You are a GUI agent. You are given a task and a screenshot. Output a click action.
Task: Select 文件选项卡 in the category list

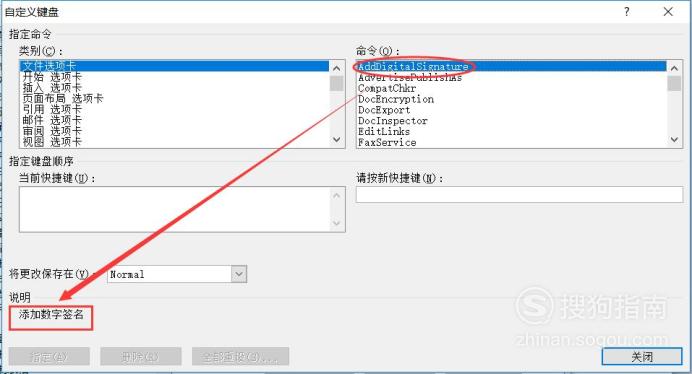pos(174,66)
